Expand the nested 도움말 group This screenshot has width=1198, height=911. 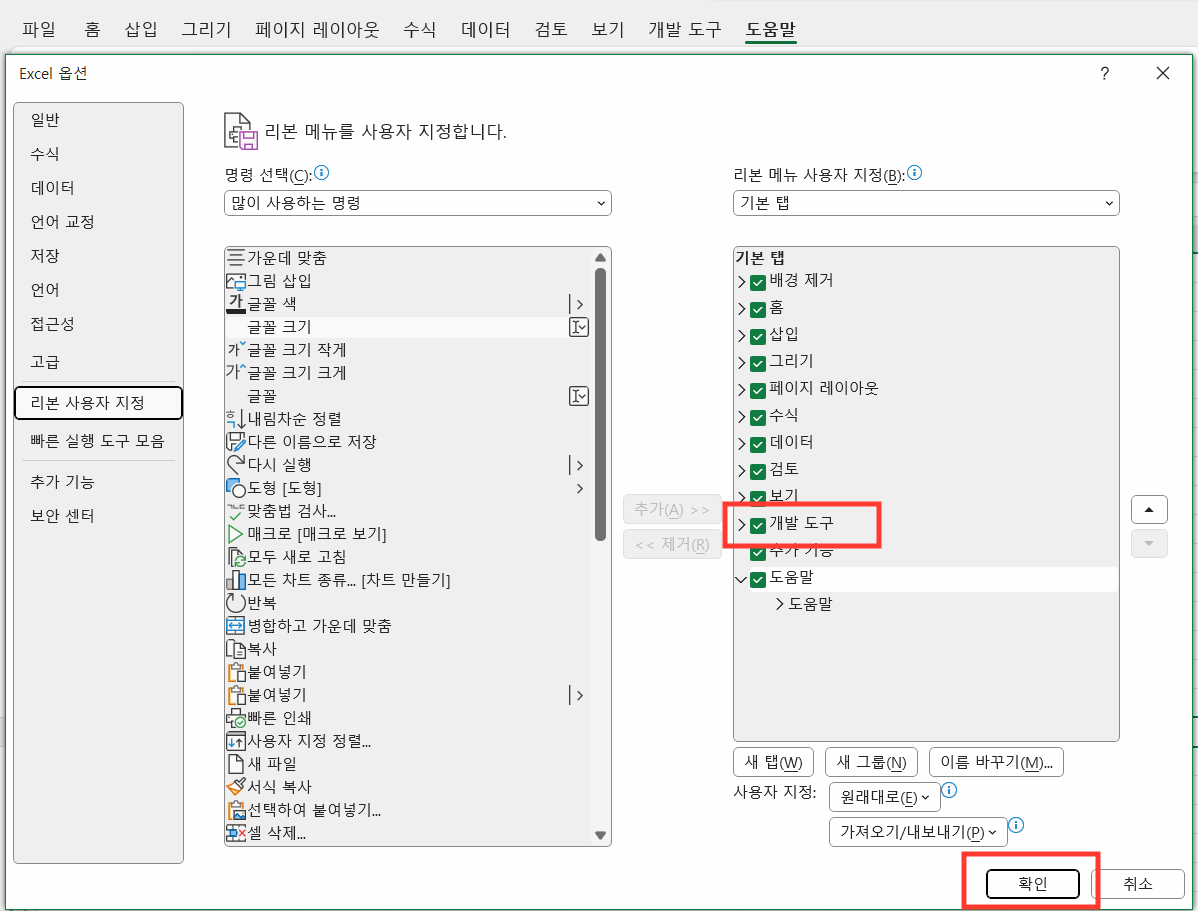tap(779, 604)
